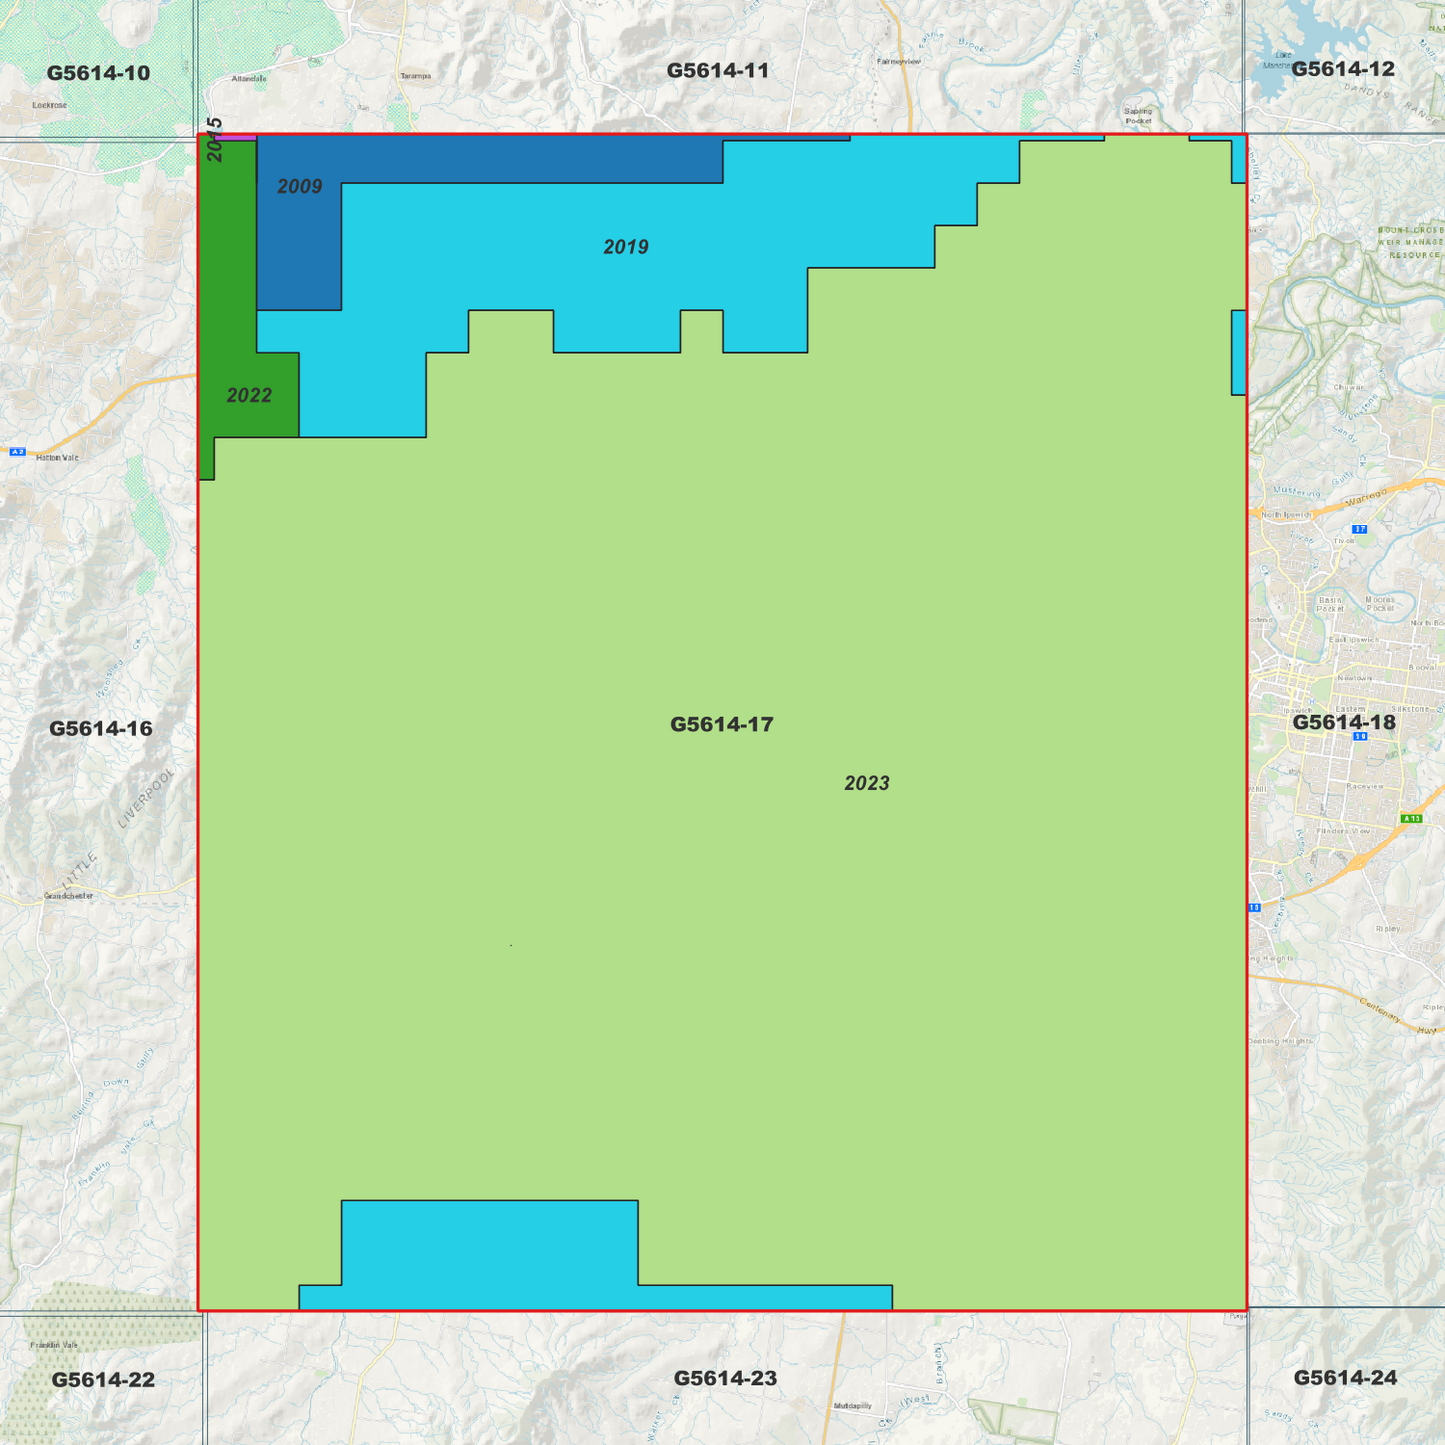The height and width of the screenshot is (1445, 1445).
Task: Select the LITTLE LIVERPOOL range label
Action: (x=117, y=830)
